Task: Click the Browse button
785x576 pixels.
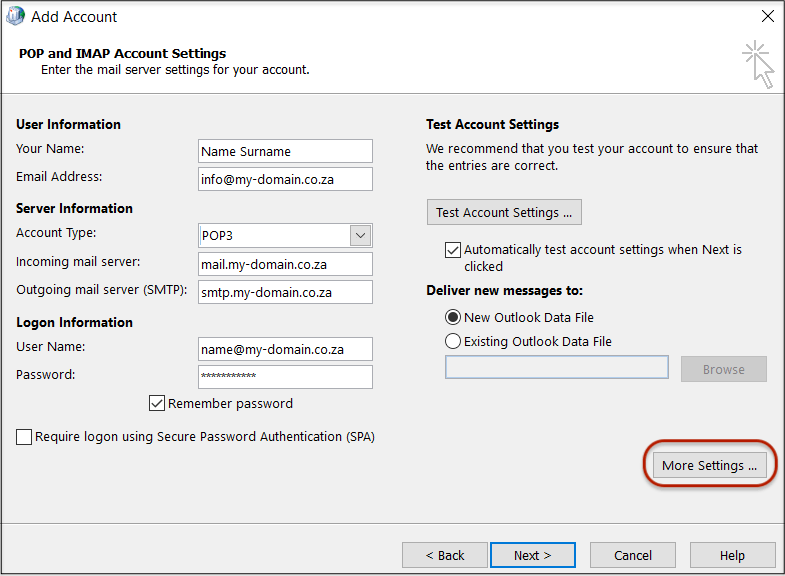Action: 723,369
